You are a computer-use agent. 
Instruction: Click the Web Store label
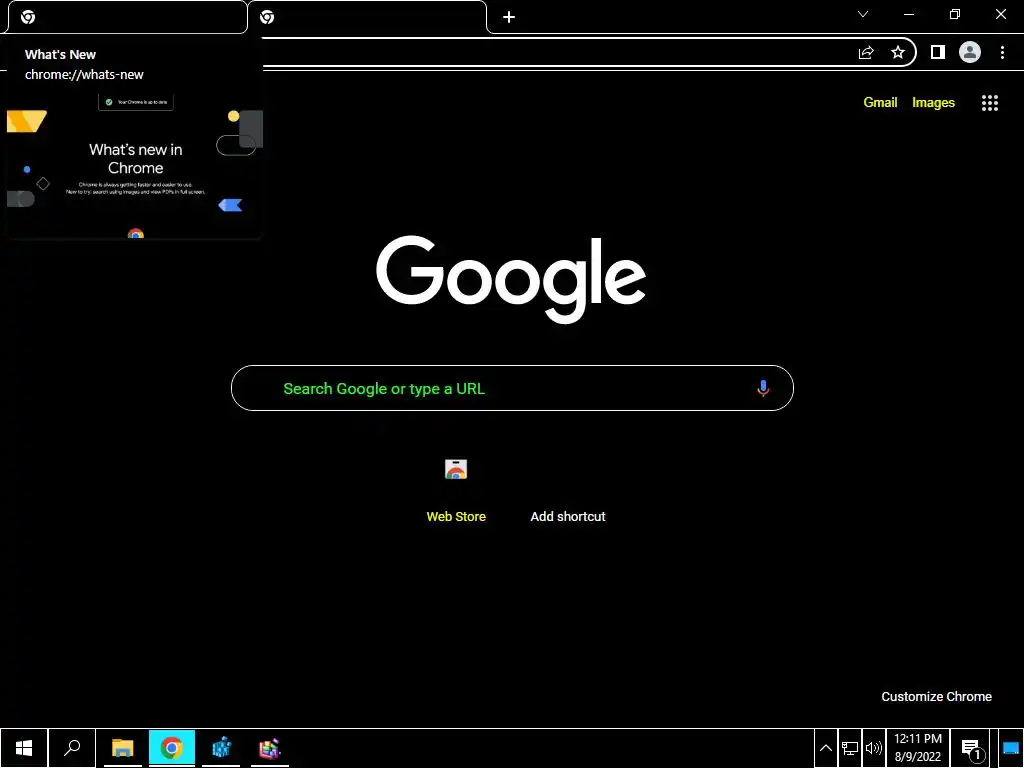pos(456,517)
